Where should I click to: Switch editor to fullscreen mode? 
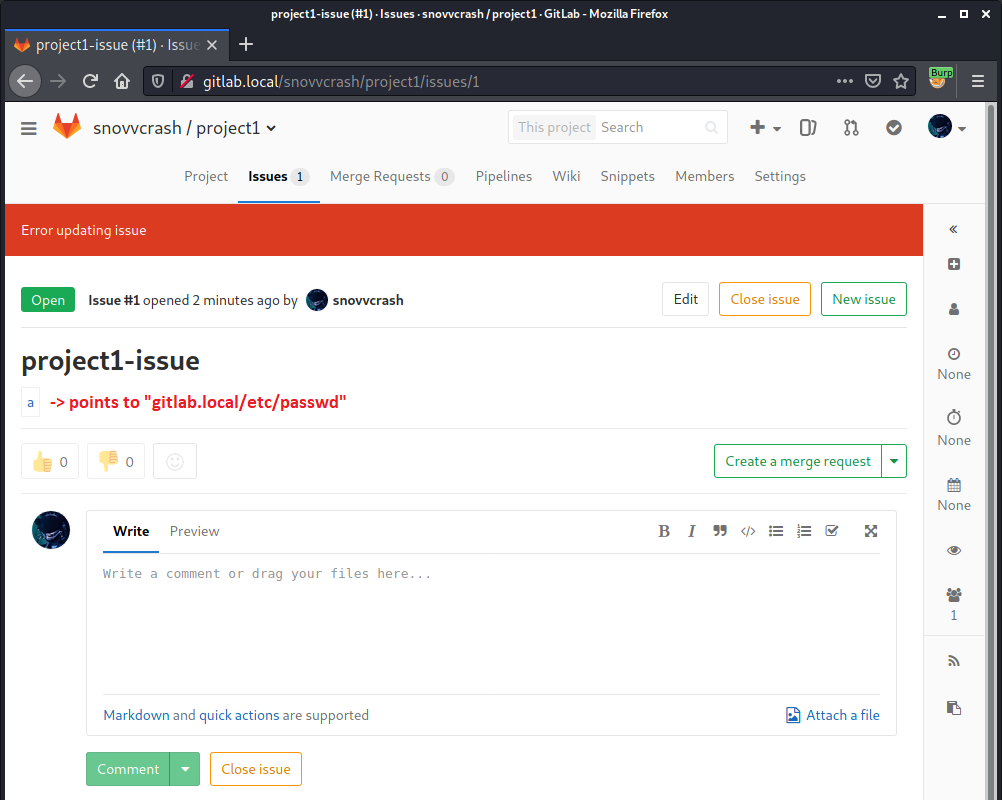click(871, 531)
